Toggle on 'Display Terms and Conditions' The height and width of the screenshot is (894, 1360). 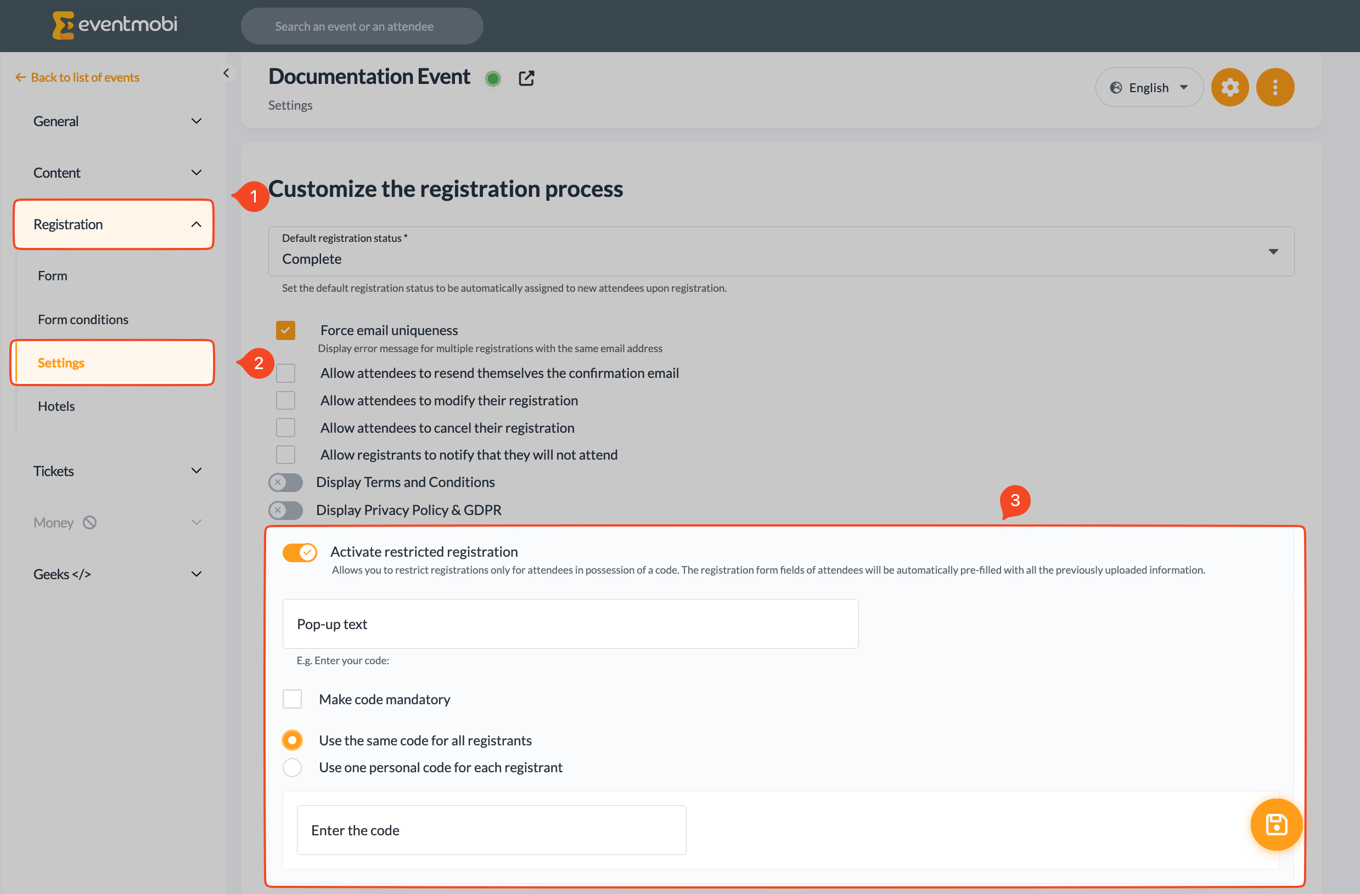pos(285,482)
